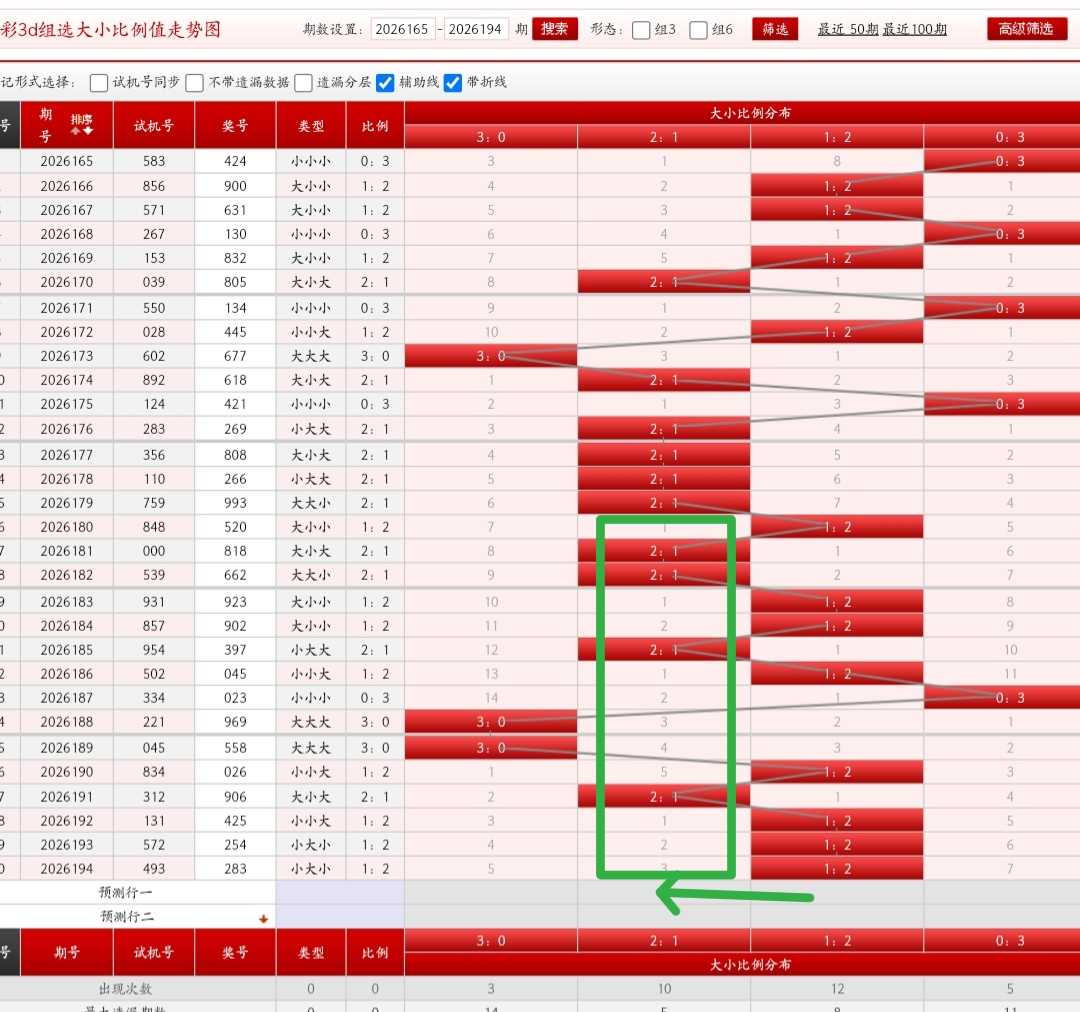Toggle the 不带遗漏数据 checkbox
This screenshot has height=1012, width=1080.
195,83
